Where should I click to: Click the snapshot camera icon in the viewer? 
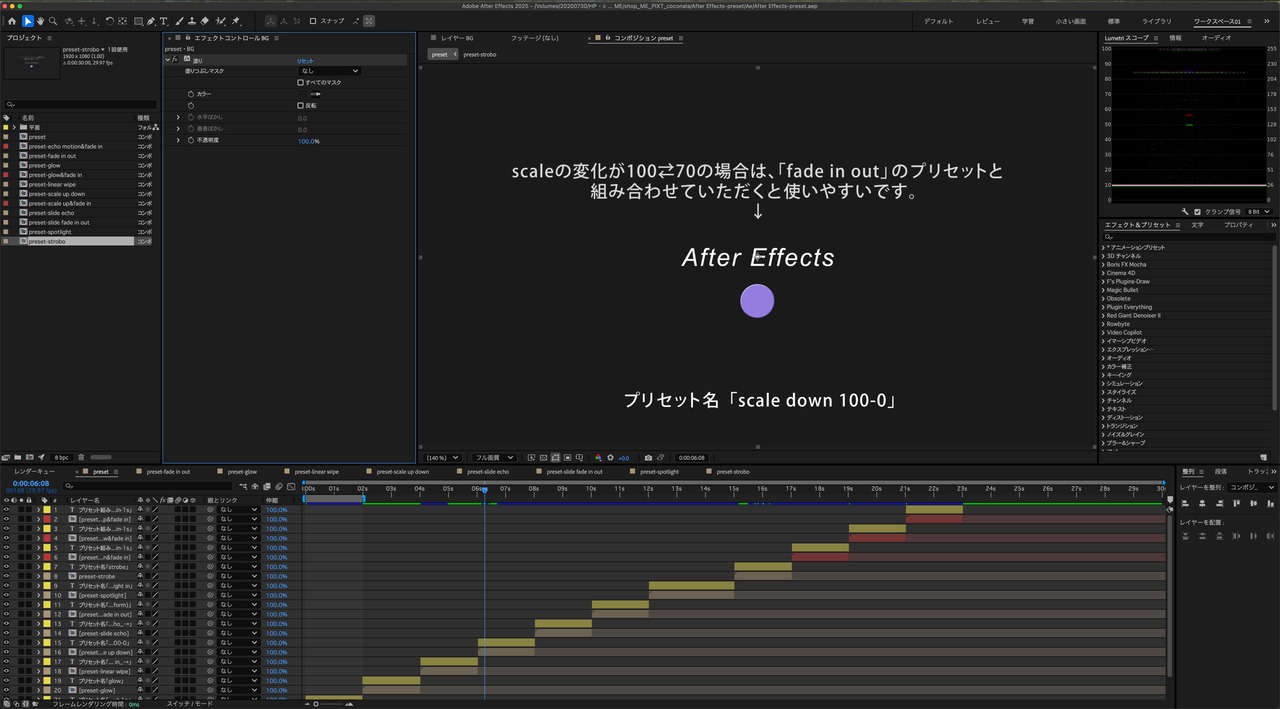[649, 458]
